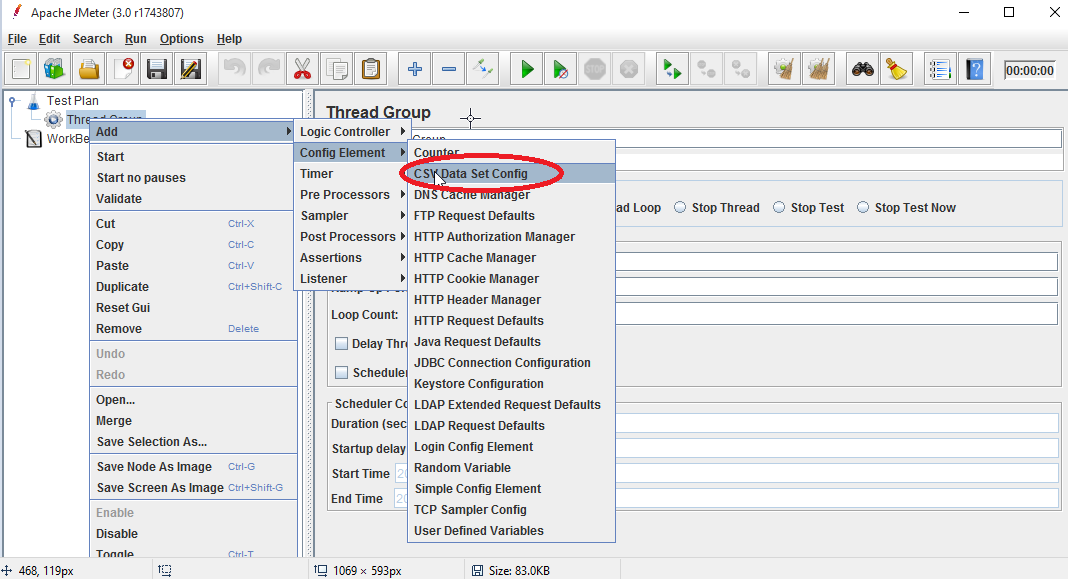Choose Save Selection As... in the context menu

(193, 442)
